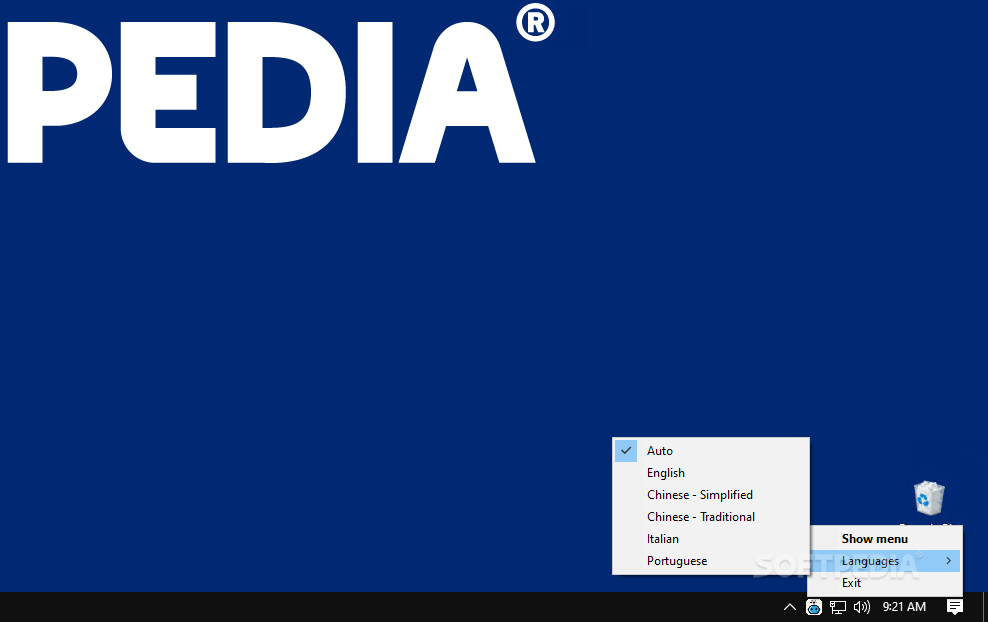
Task: Click Show menu in tray context menu
Action: 885,539
